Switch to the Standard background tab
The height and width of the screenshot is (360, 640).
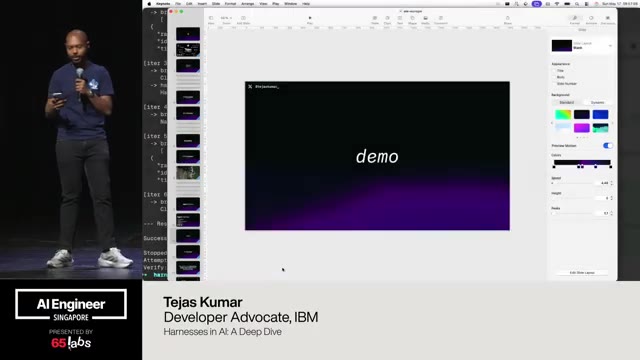pyautogui.click(x=567, y=102)
